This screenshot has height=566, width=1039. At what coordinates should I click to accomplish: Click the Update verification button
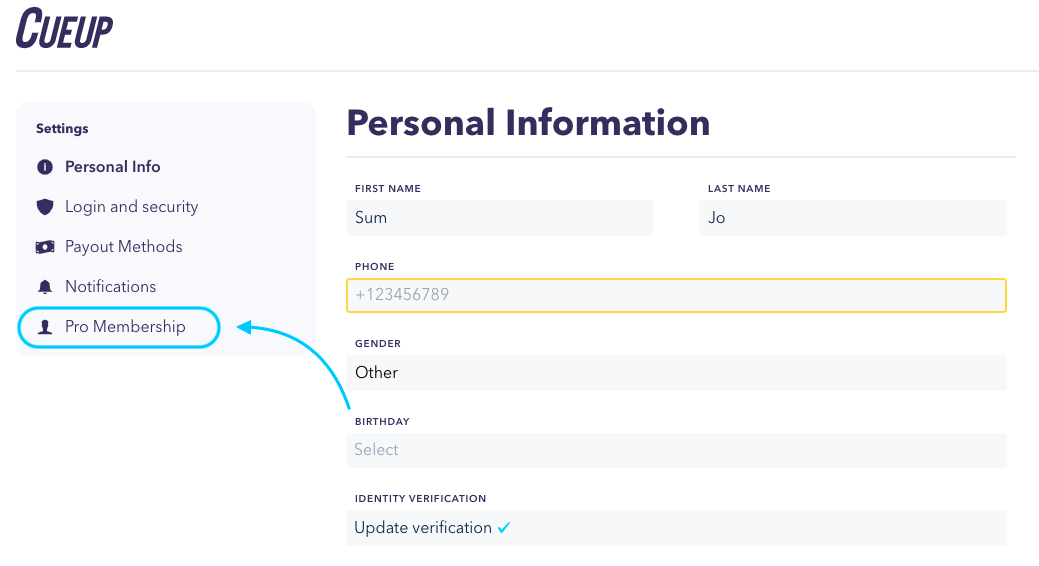pos(423,528)
